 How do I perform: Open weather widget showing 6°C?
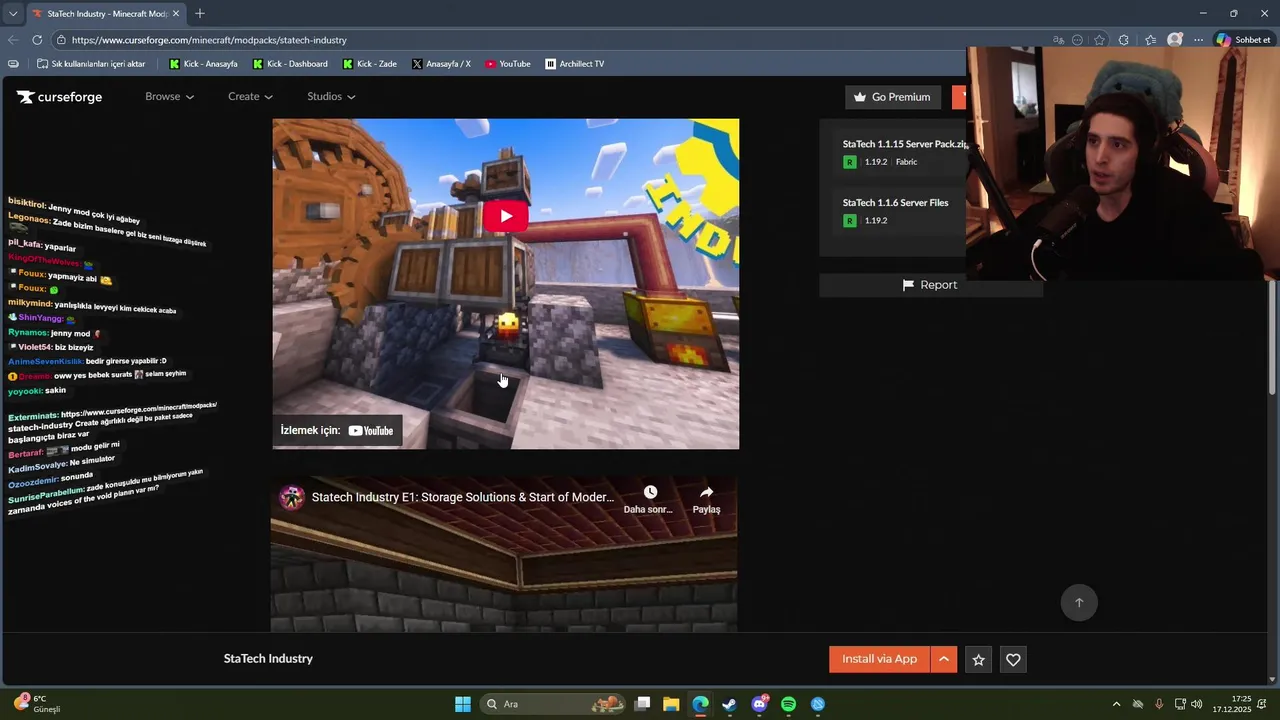tap(37, 704)
